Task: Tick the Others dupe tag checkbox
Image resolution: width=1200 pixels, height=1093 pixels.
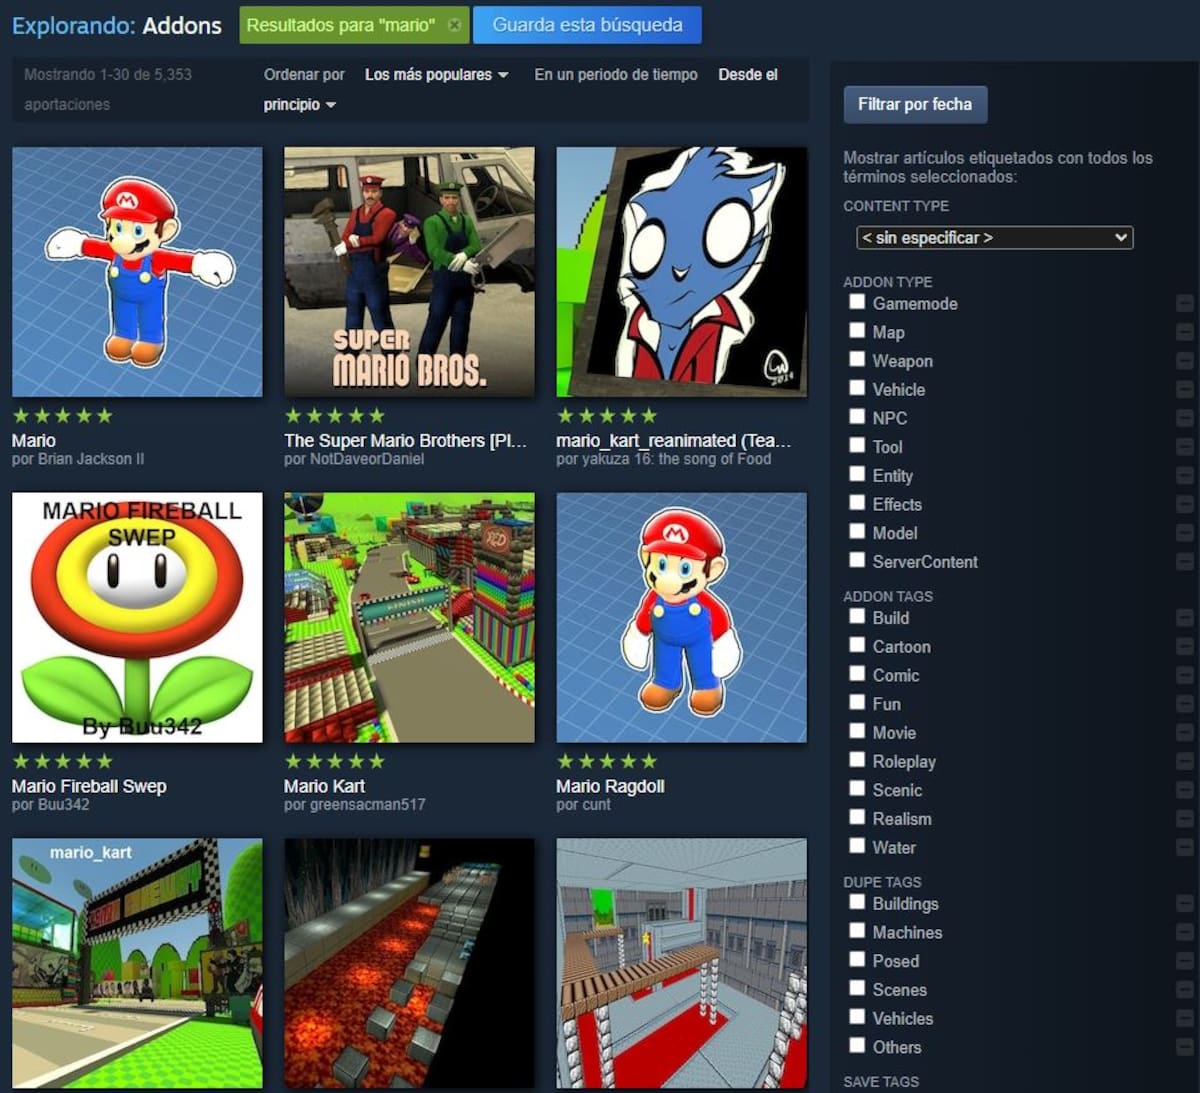Action: point(857,1045)
